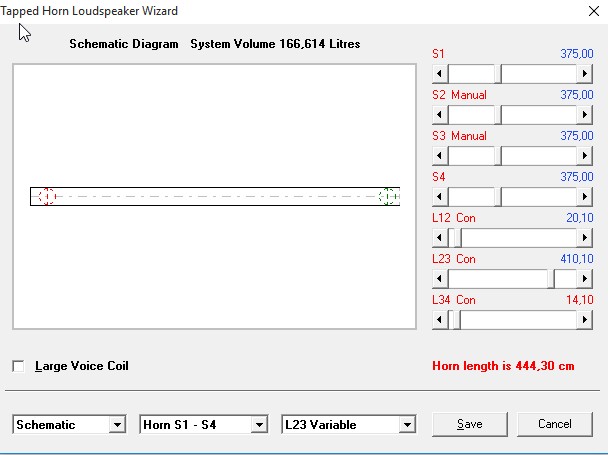This screenshot has width=608, height=455.
Task: Increase L23 Con with right arrow
Action: pos(585,279)
